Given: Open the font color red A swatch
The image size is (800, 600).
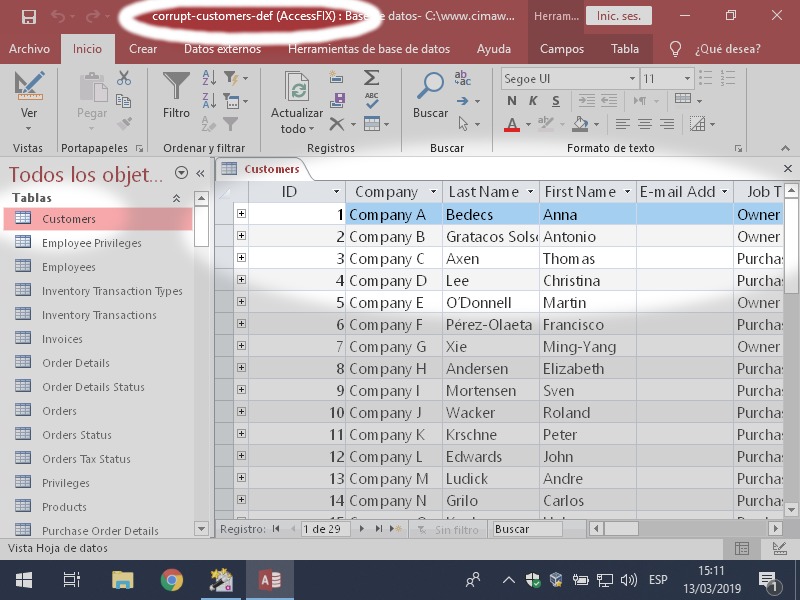Looking at the screenshot, I should point(512,124).
